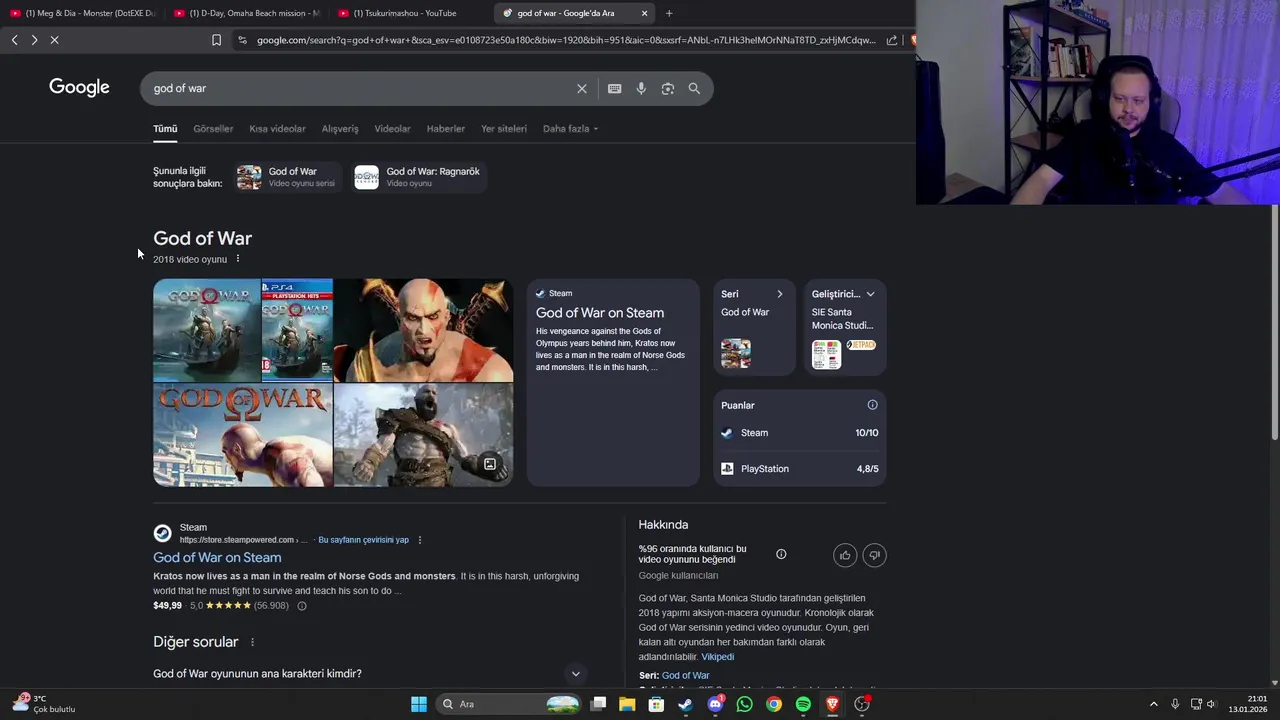Viewport: 1280px width, 720px height.
Task: Open the on-screen keyboard input tool
Action: [x=615, y=88]
